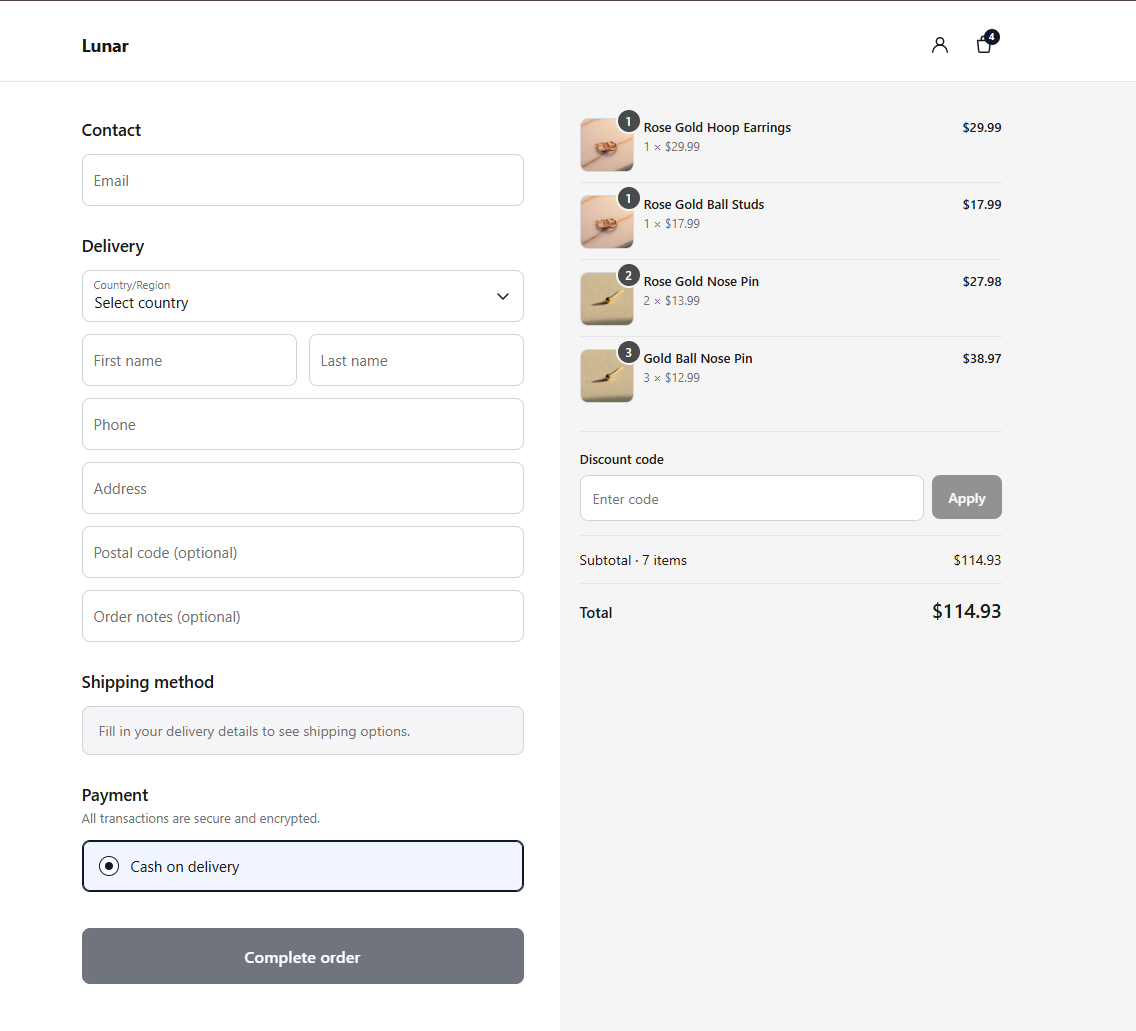Click the Complete order button
The image size is (1136, 1031).
(303, 956)
